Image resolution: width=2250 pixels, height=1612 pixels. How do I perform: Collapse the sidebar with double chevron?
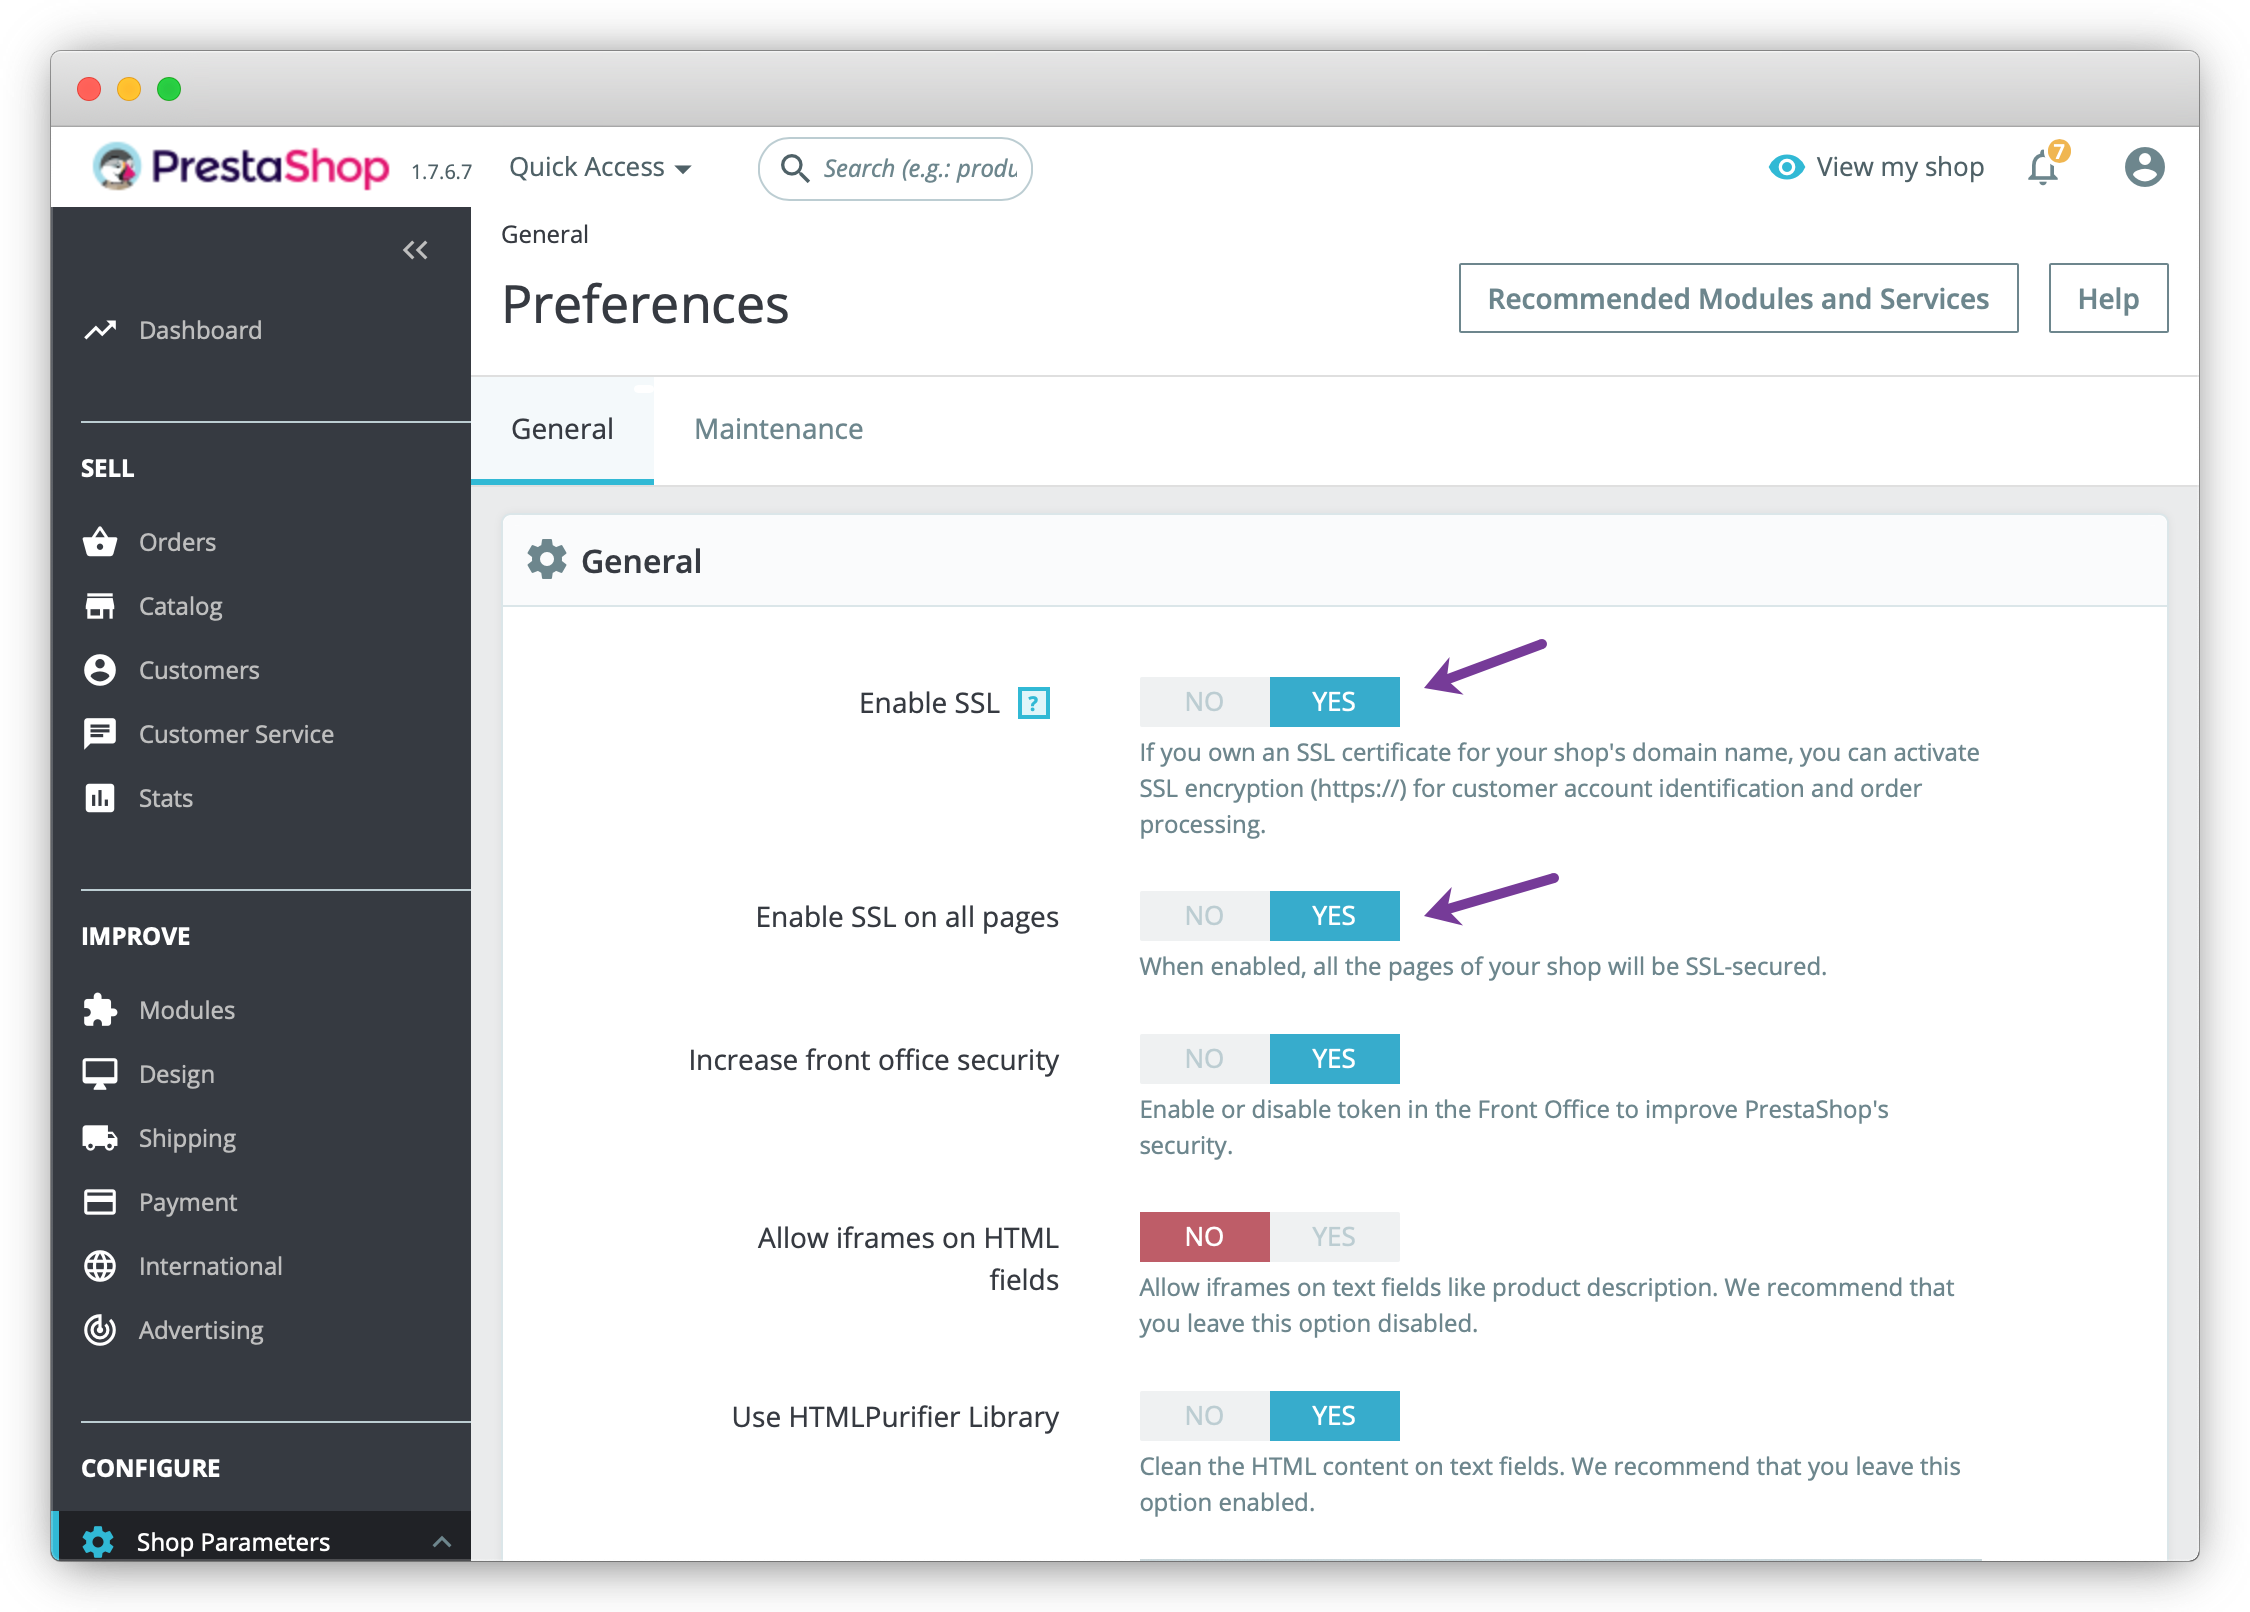(x=415, y=250)
